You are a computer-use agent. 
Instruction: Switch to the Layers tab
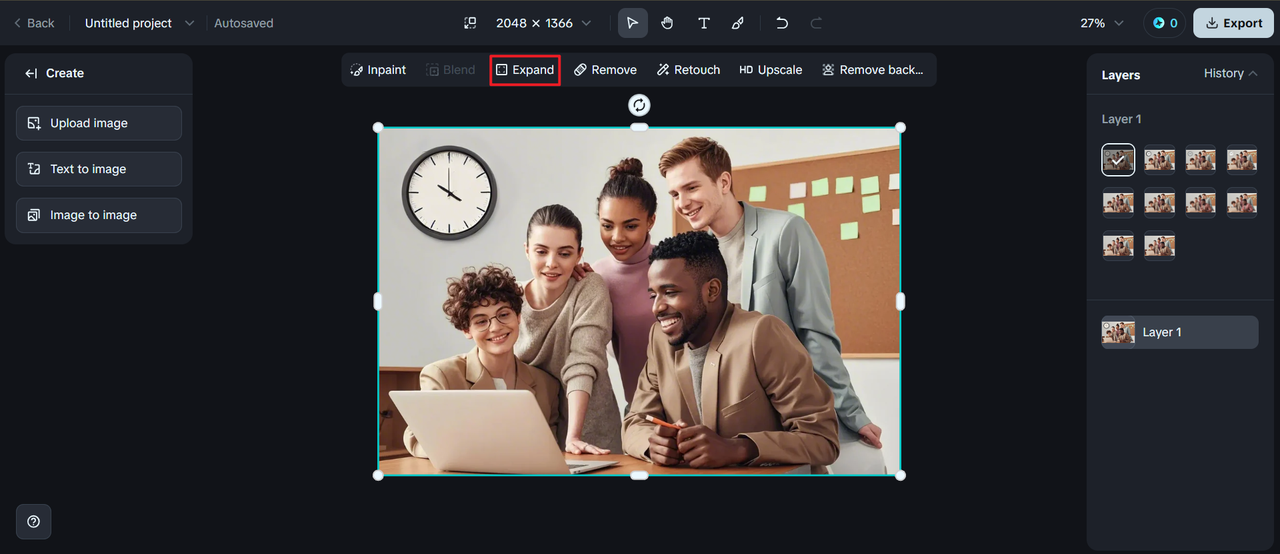click(x=1121, y=75)
